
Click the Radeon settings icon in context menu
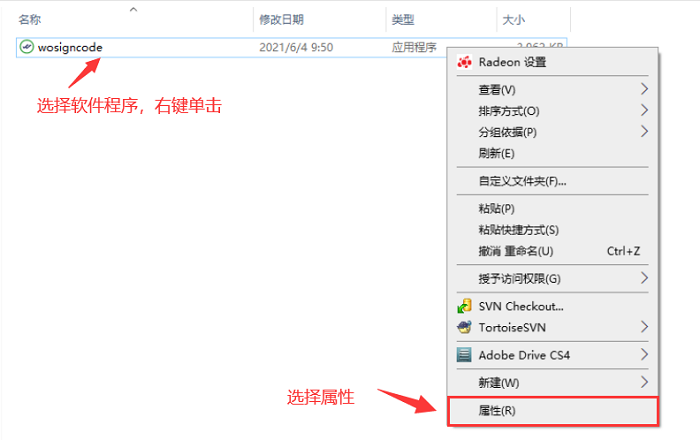click(x=464, y=62)
